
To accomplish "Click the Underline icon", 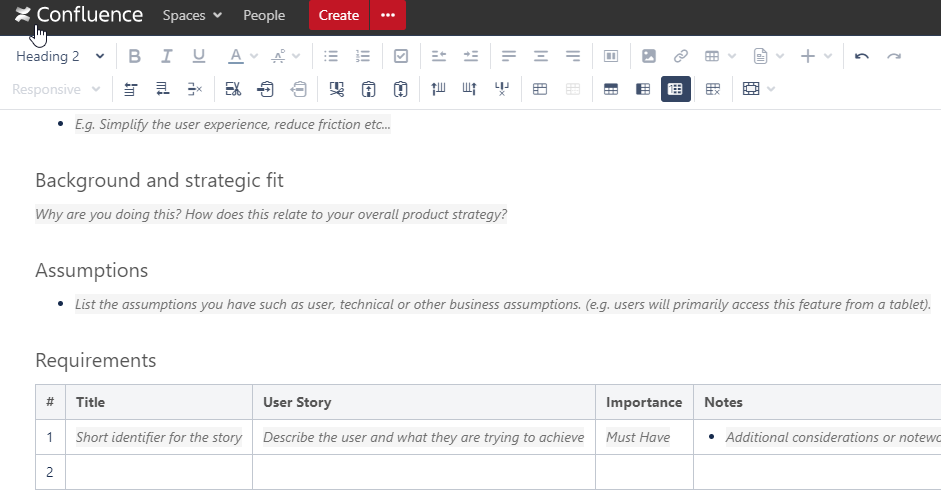I will click(199, 56).
